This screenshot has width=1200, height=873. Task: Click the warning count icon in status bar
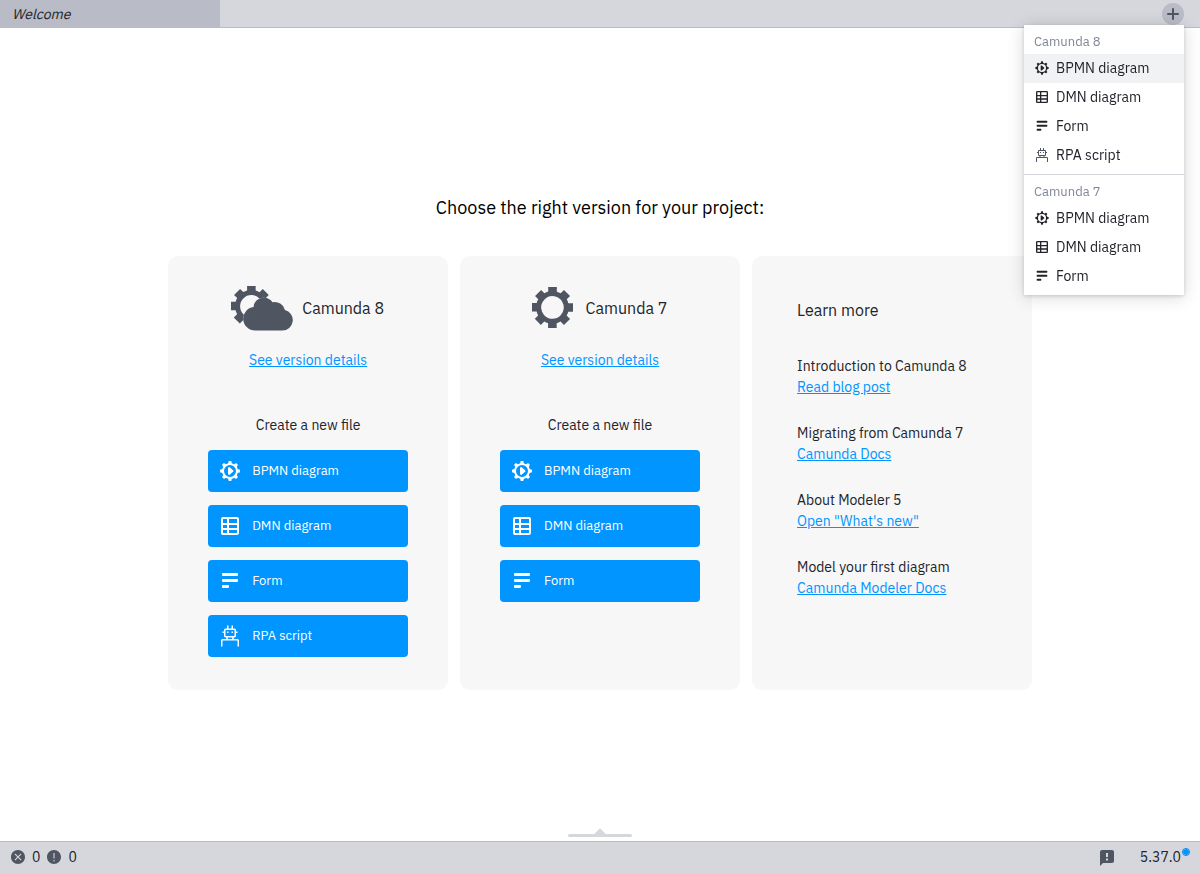point(54,857)
